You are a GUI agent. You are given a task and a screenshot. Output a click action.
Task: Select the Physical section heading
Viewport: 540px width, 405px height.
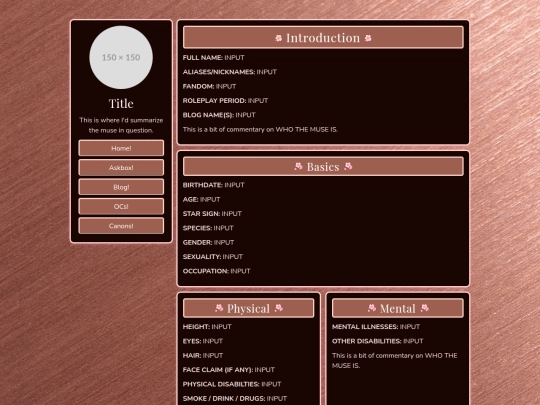[x=248, y=308]
